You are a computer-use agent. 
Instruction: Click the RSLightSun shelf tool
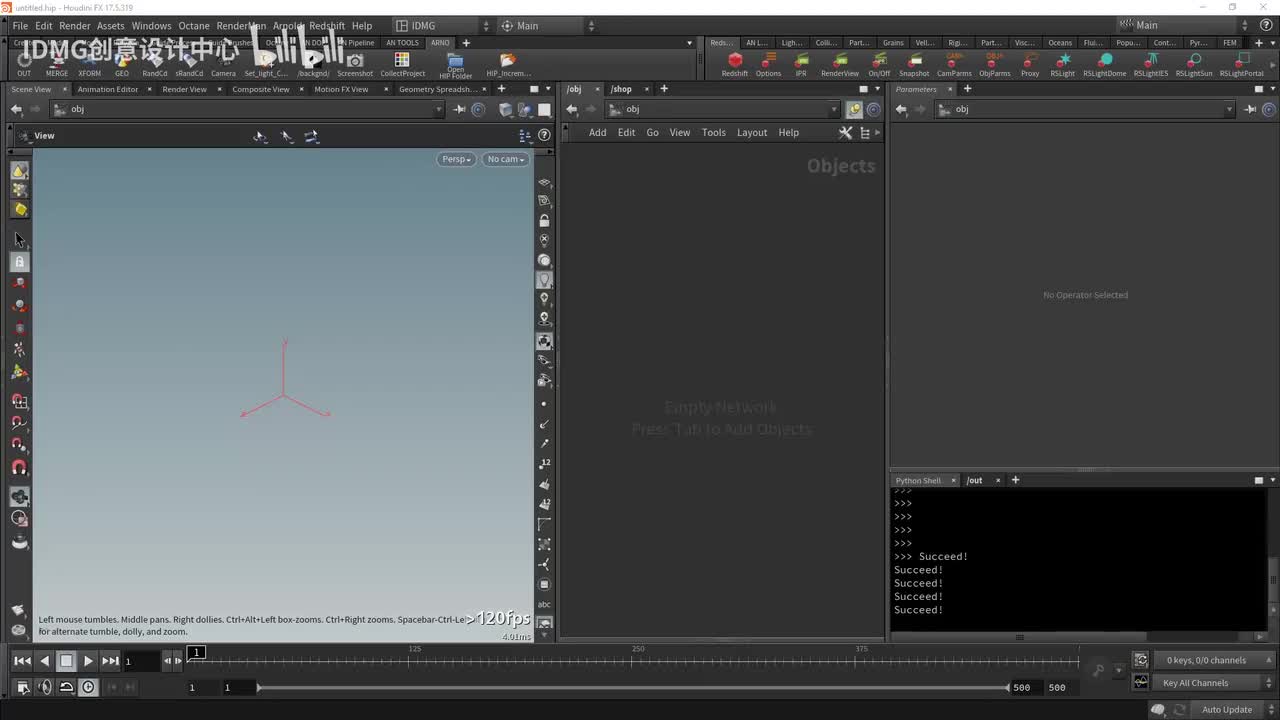tap(1193, 62)
